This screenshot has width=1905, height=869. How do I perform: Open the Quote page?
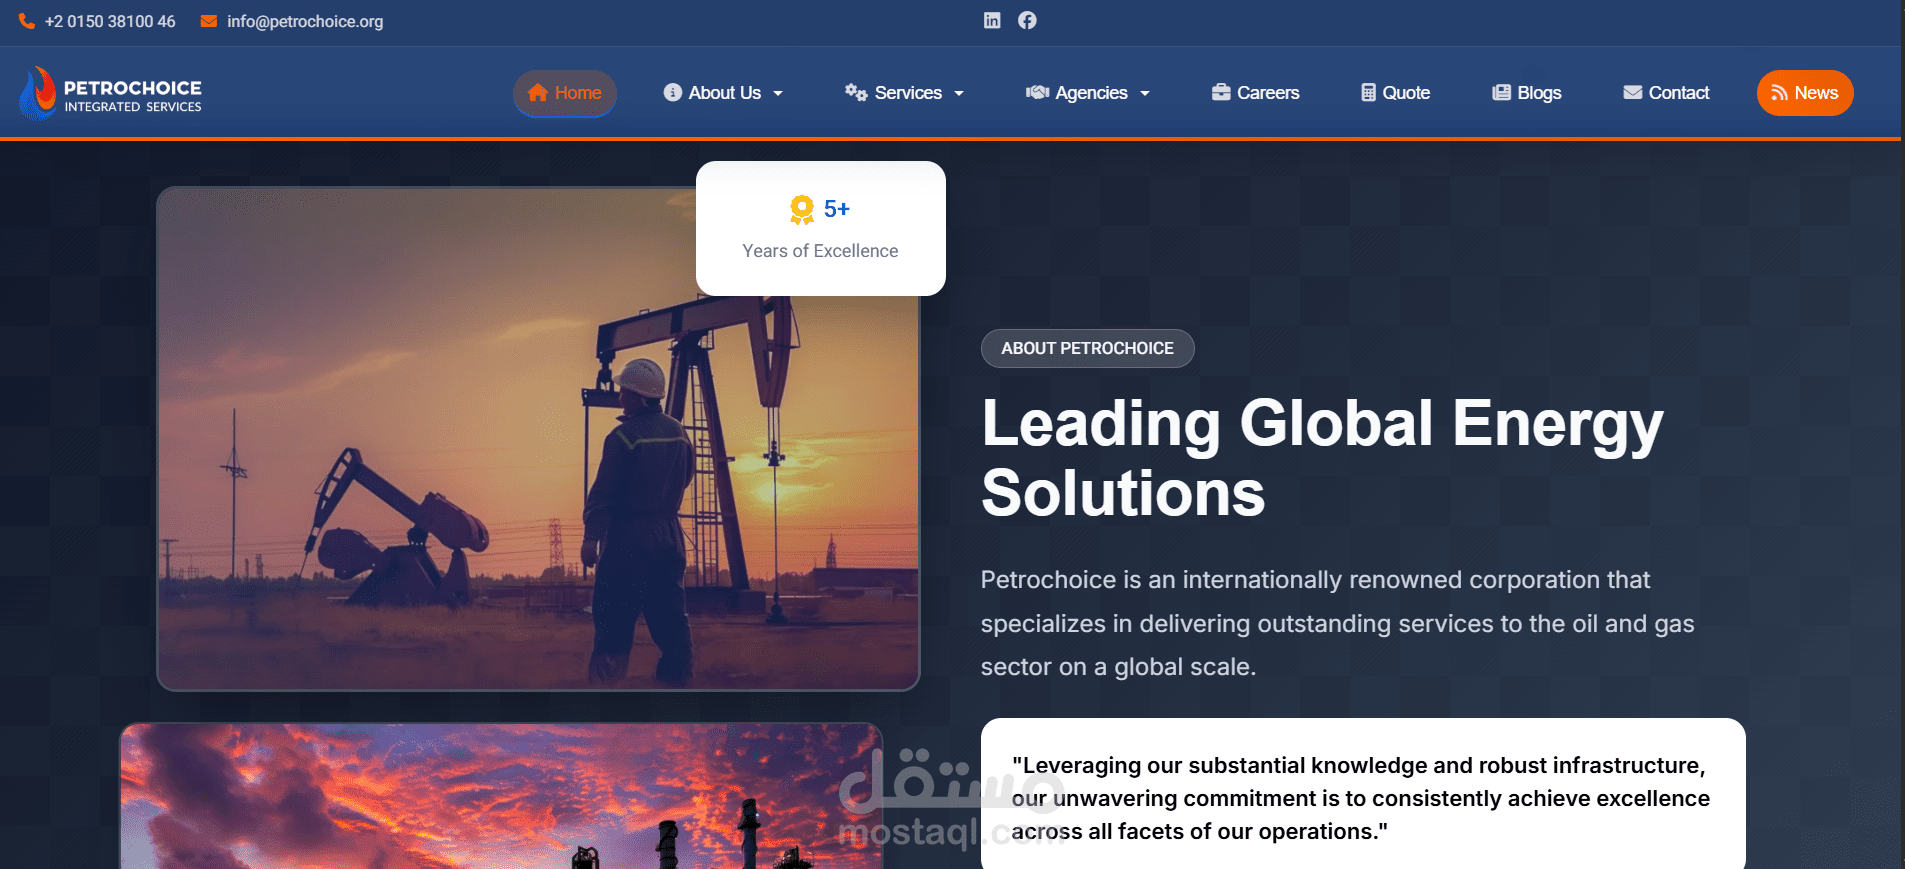(x=1396, y=93)
